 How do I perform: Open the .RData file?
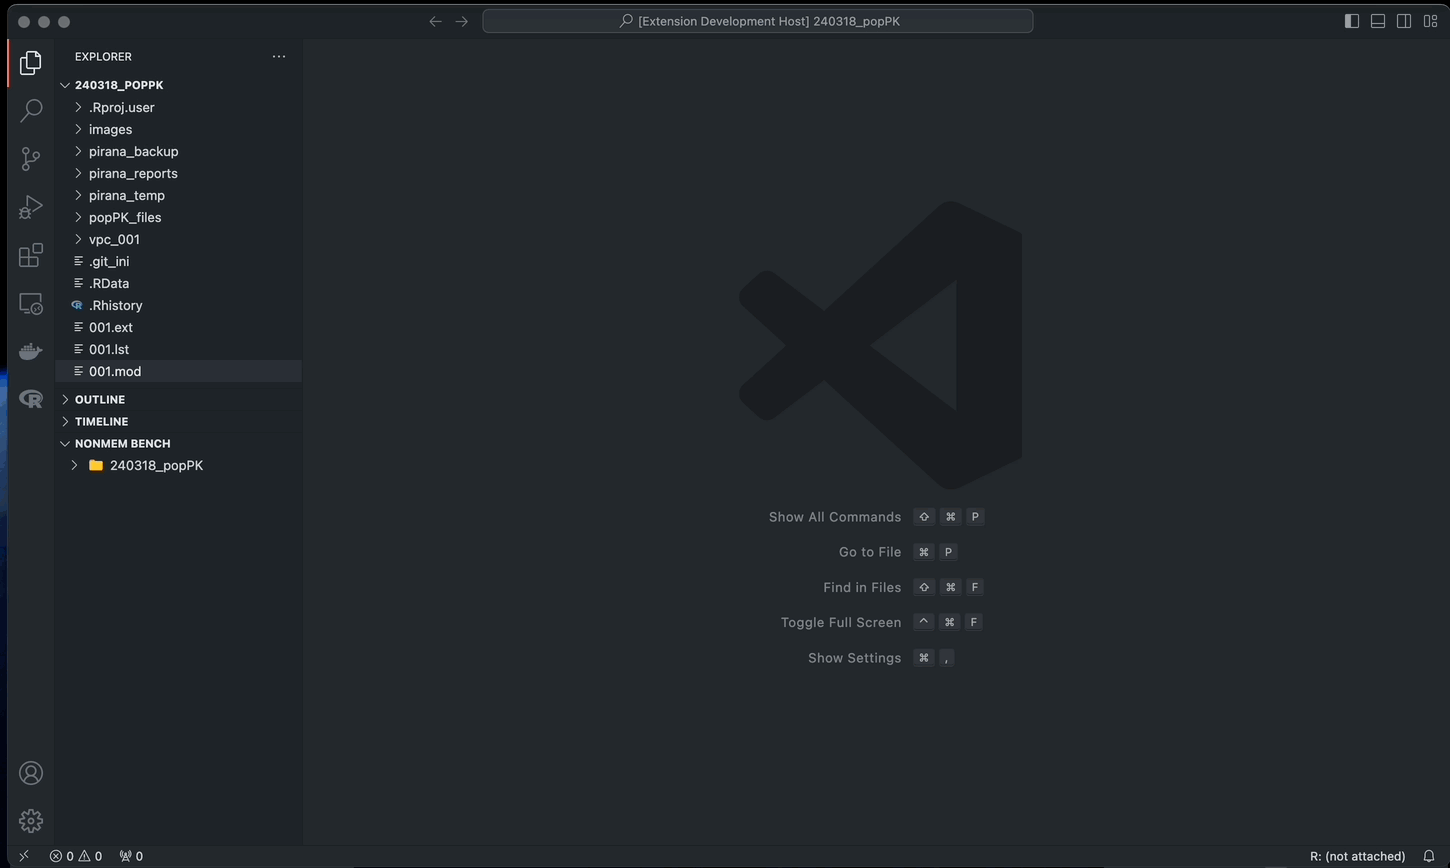(179, 283)
